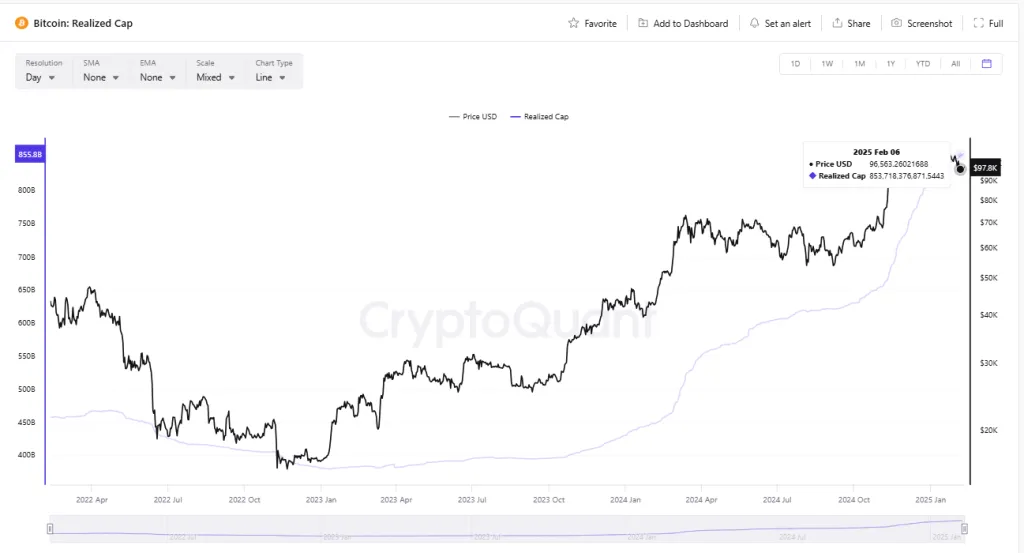Select the All time range button
Screen dimensions: 1024x553
click(x=956, y=64)
